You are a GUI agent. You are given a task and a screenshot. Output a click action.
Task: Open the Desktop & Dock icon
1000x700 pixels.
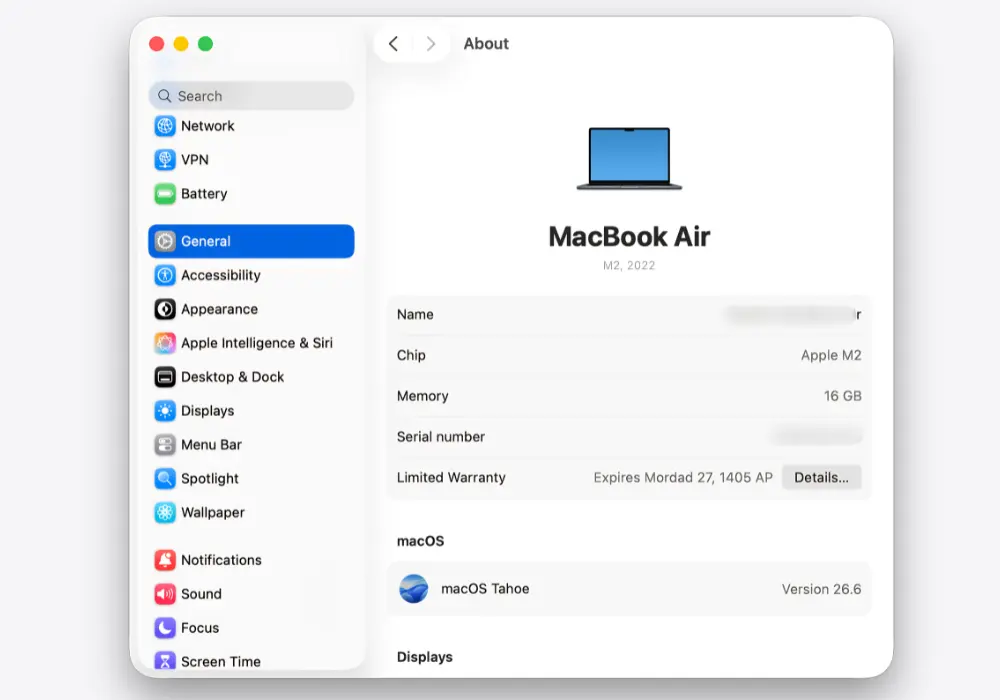(x=165, y=377)
